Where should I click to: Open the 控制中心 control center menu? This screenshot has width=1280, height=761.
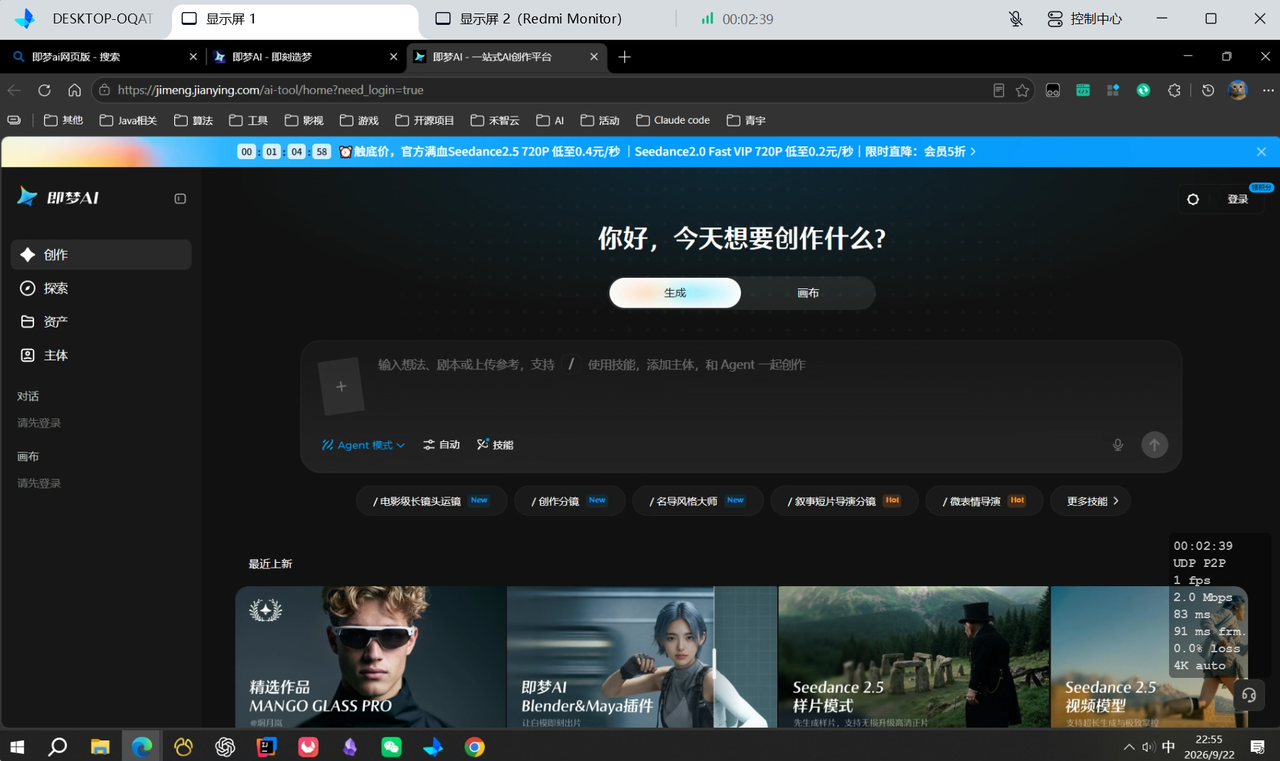(1085, 19)
